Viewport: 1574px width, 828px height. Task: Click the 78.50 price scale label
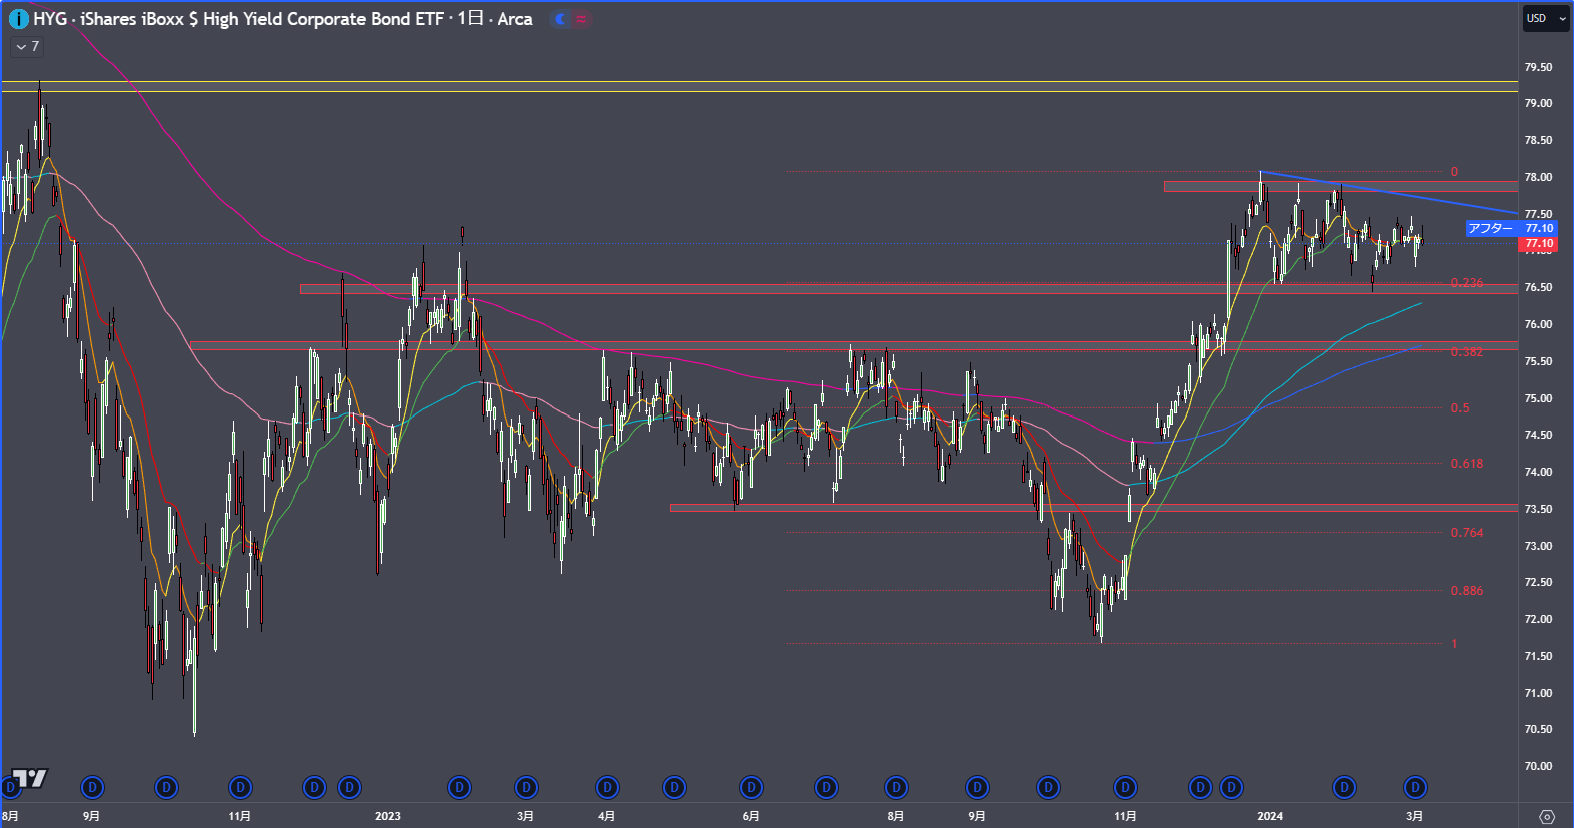[1538, 140]
